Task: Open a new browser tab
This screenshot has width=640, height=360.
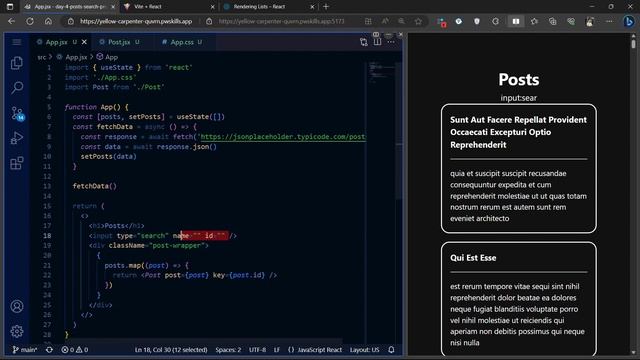Action: (326, 7)
